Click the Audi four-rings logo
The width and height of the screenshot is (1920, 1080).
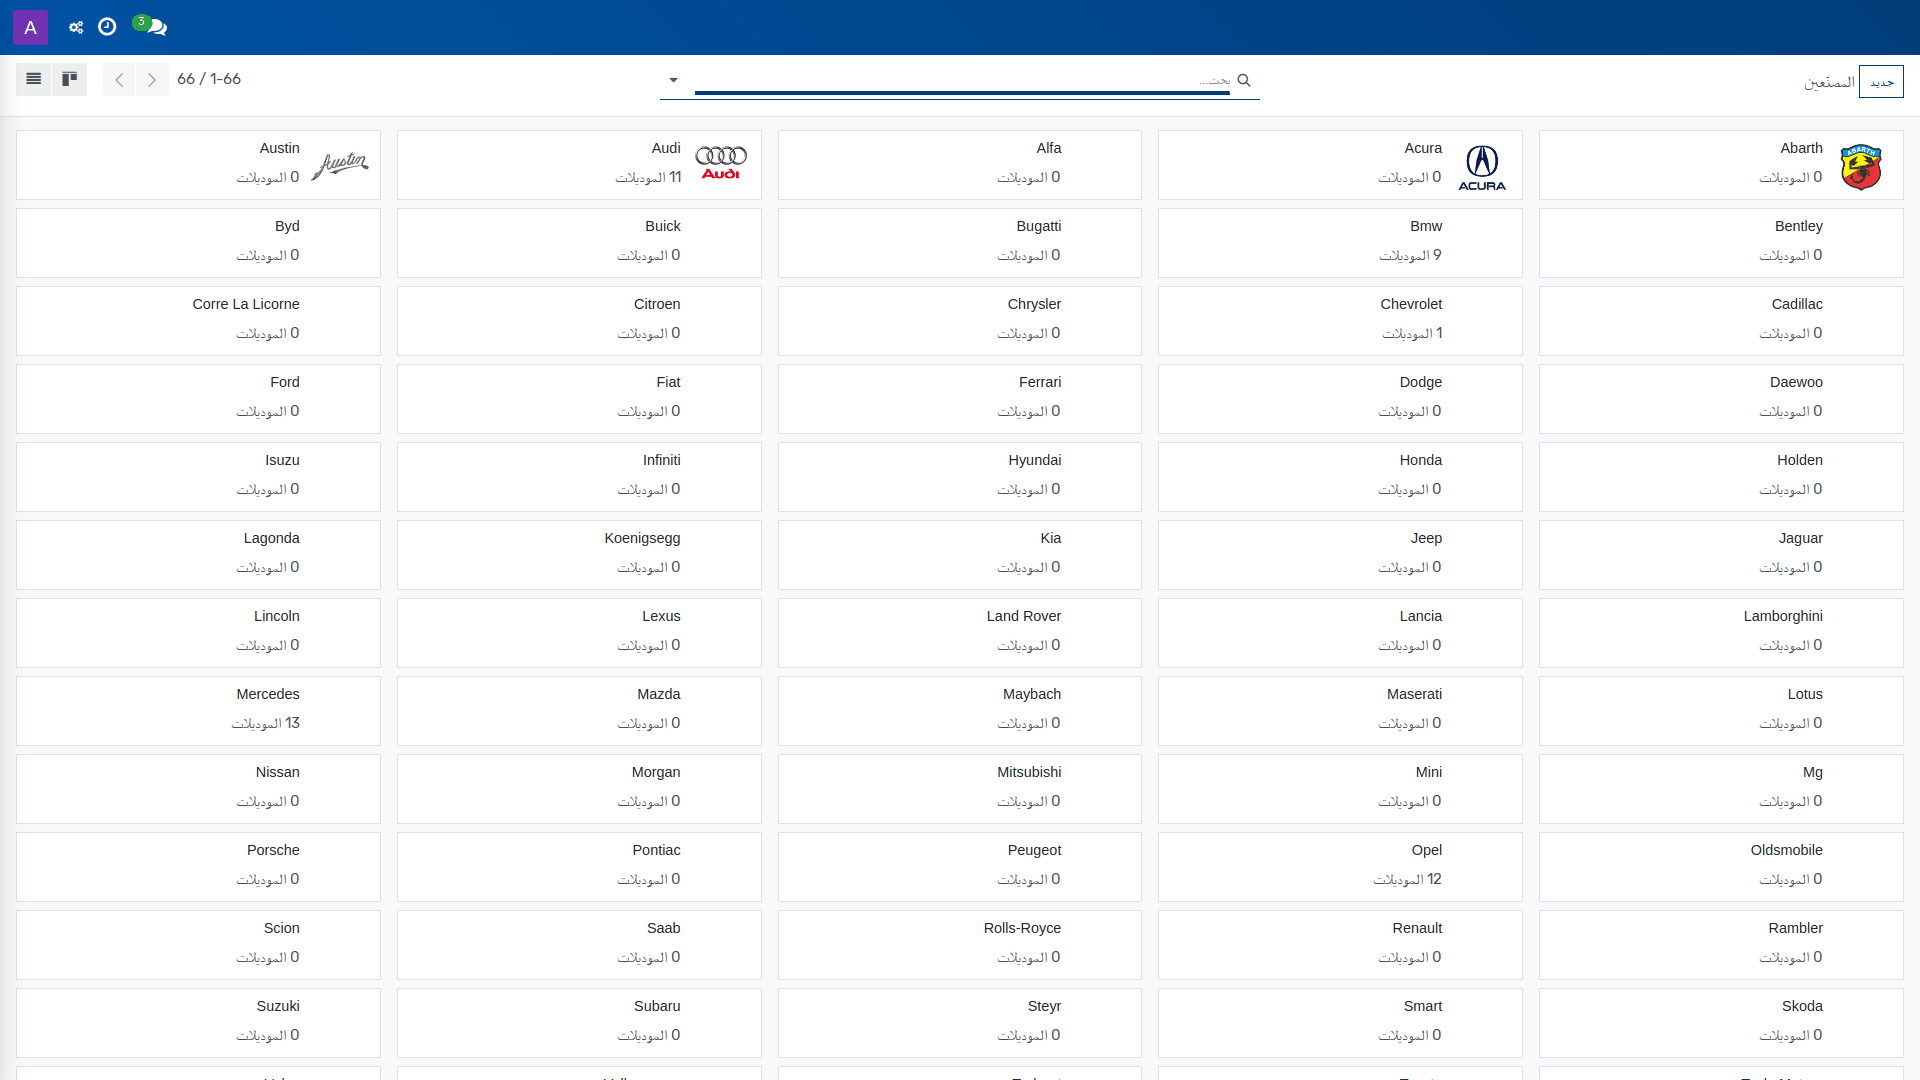pyautogui.click(x=721, y=163)
